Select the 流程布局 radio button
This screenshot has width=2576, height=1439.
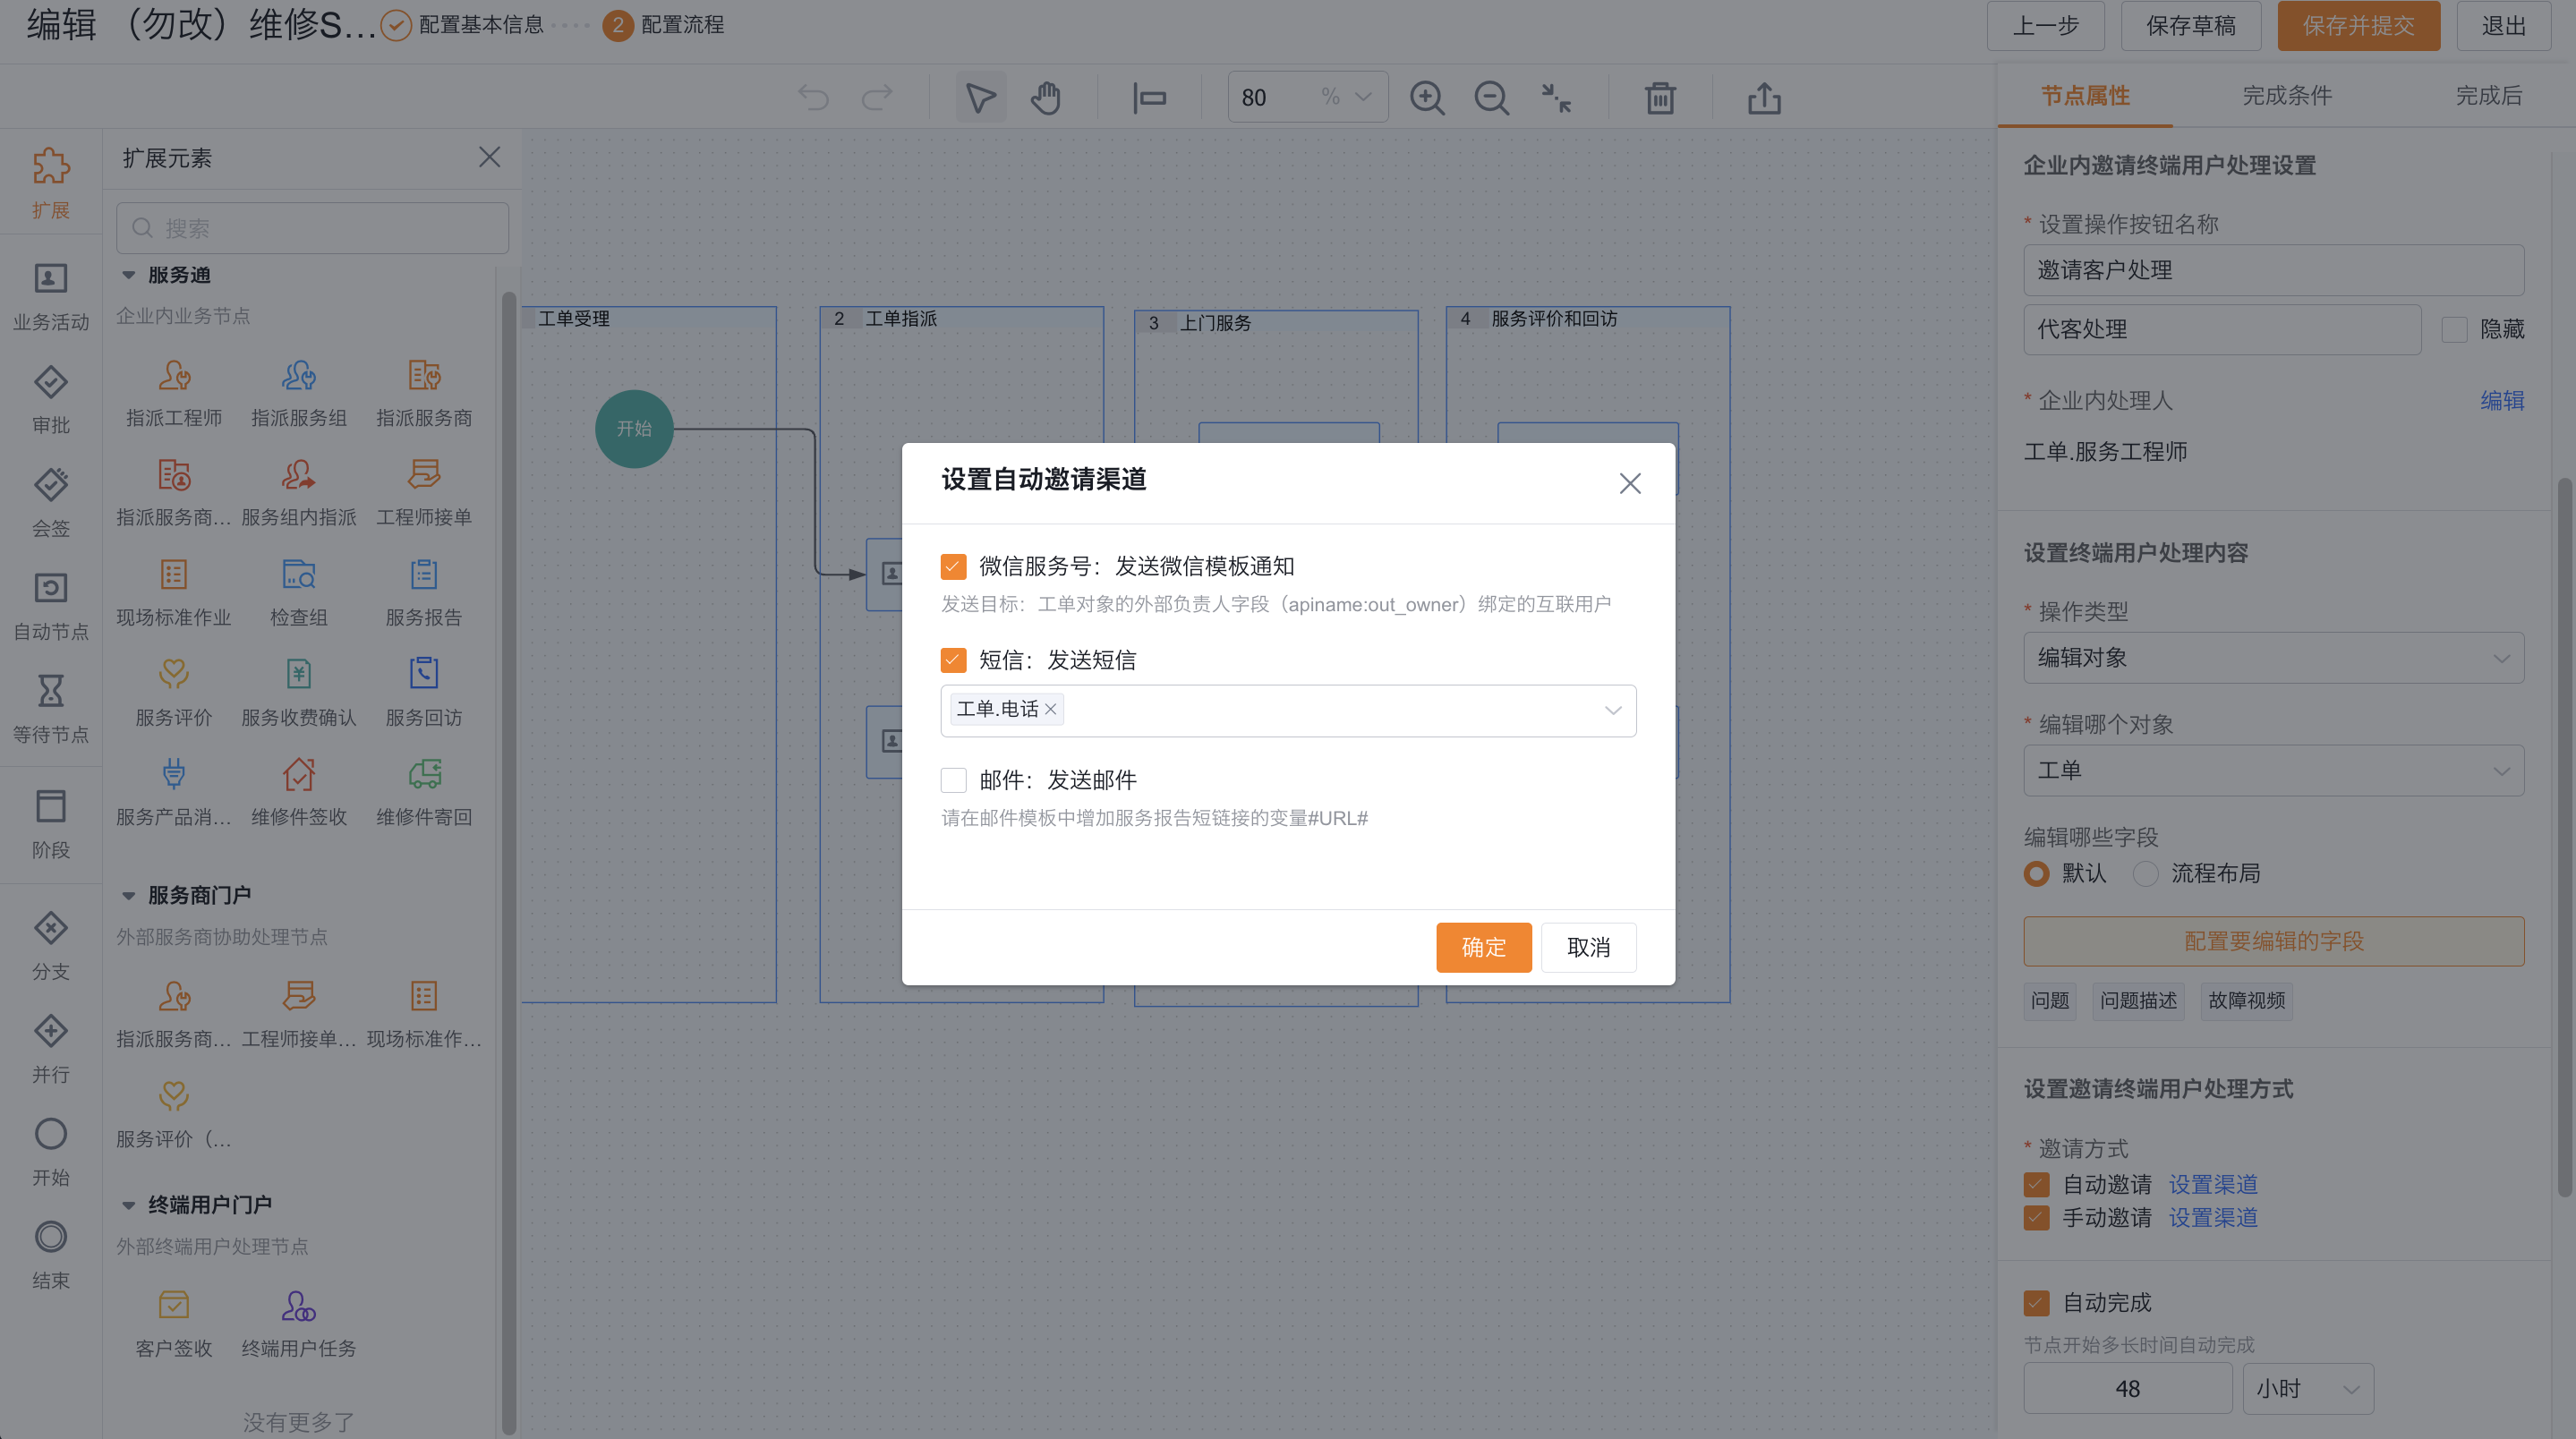tap(2145, 874)
